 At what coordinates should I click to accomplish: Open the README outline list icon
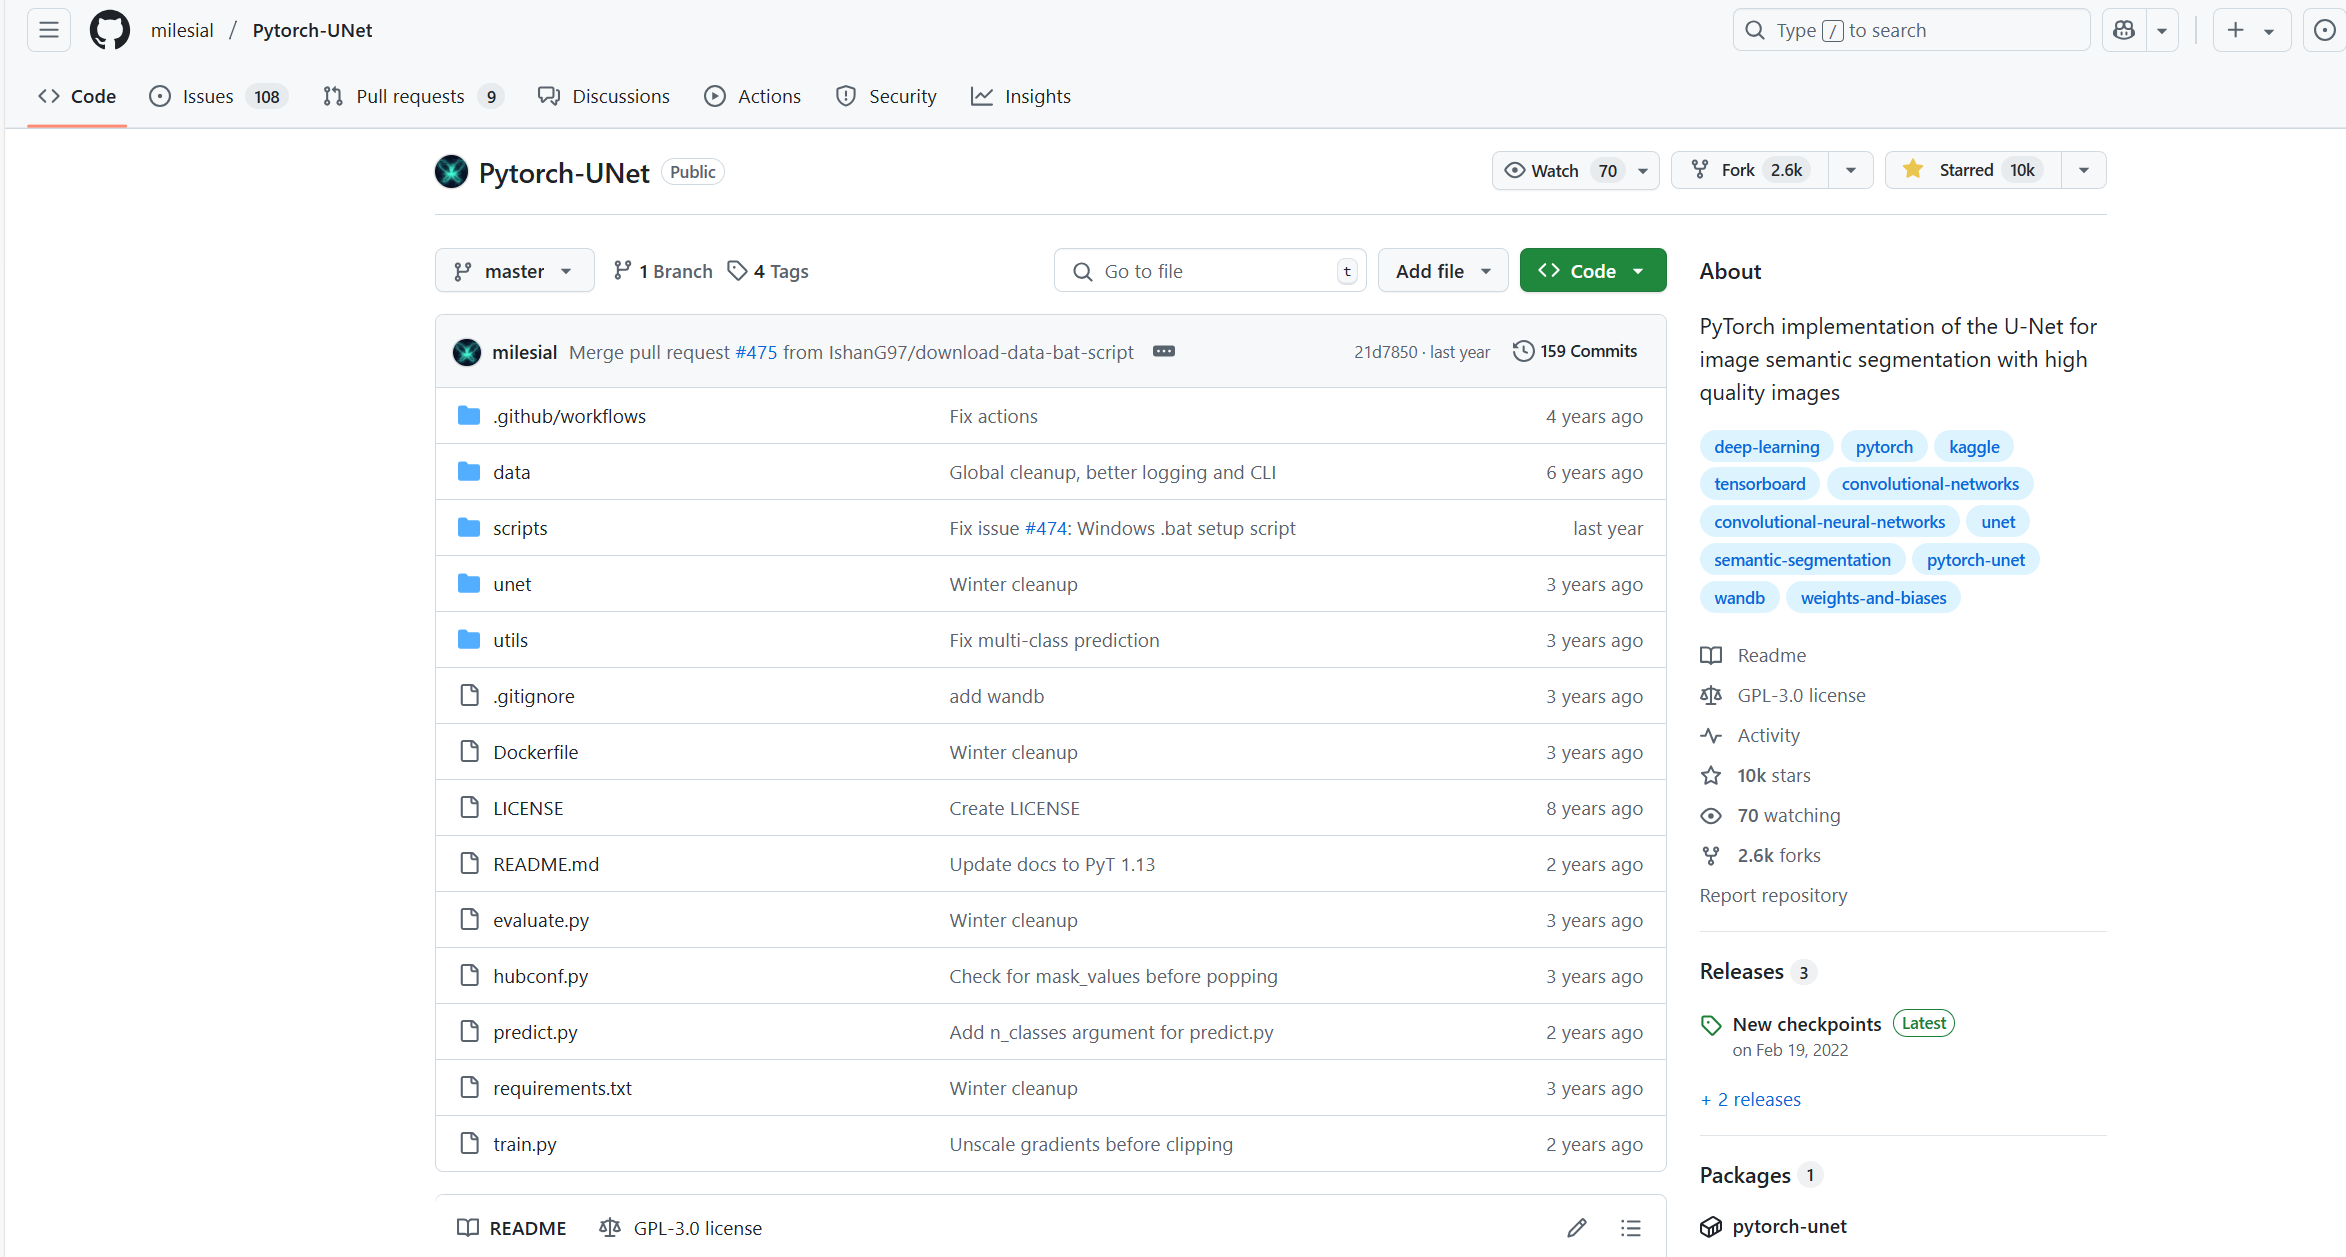1631,1228
